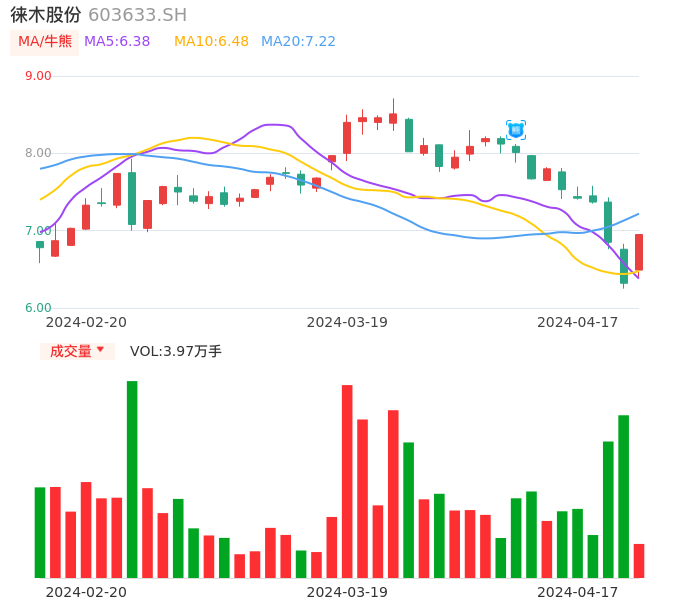Click the 2024-02-20 label under the volume chart

pos(86,592)
